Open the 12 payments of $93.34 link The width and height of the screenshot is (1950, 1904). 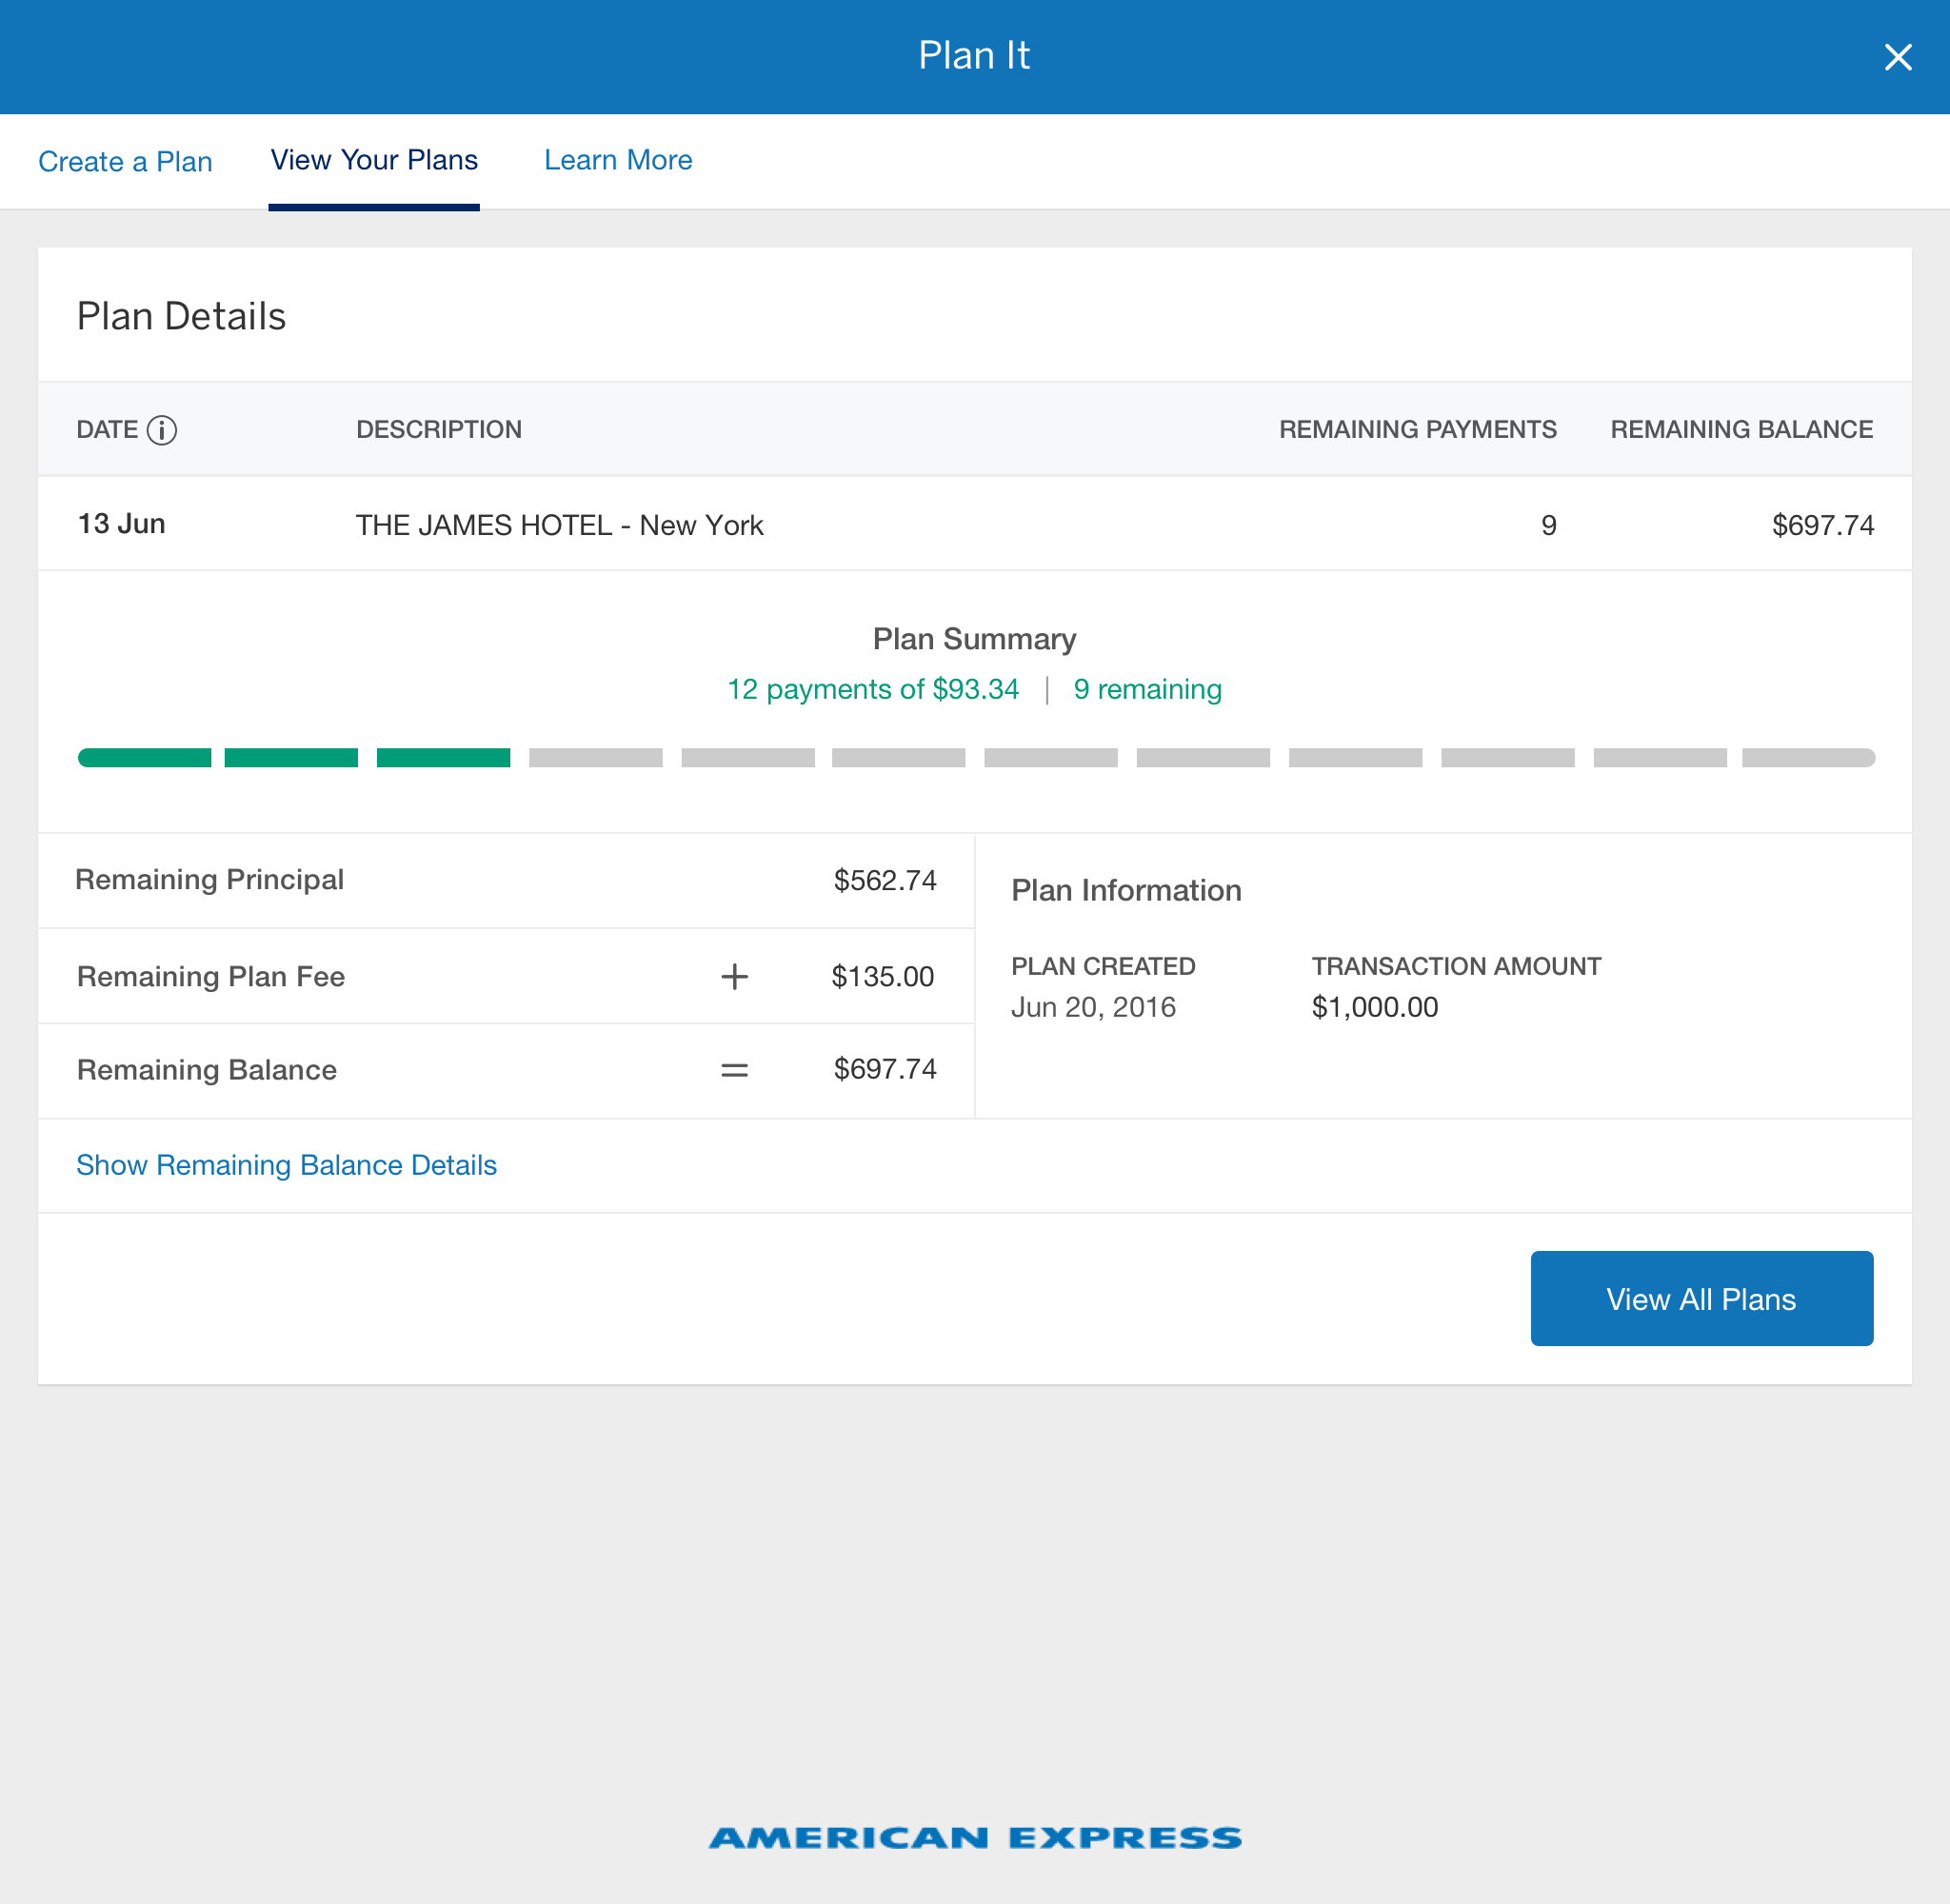click(874, 689)
